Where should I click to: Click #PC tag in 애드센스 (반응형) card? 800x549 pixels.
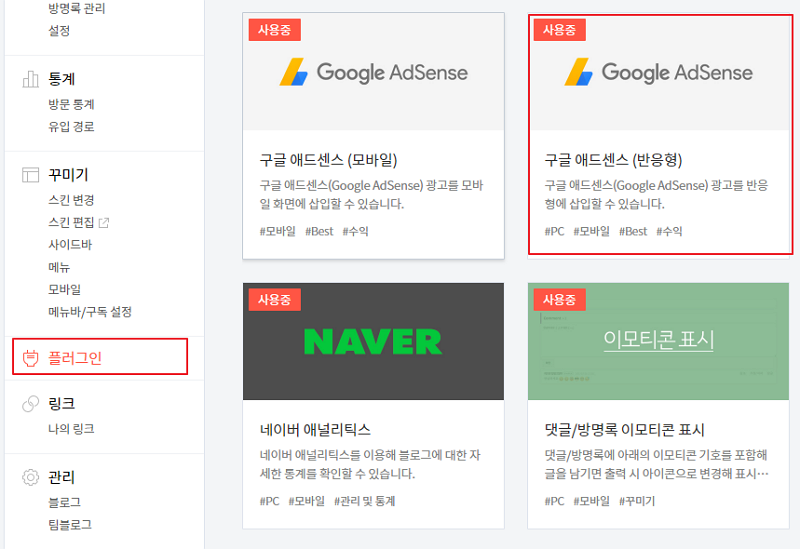click(555, 231)
